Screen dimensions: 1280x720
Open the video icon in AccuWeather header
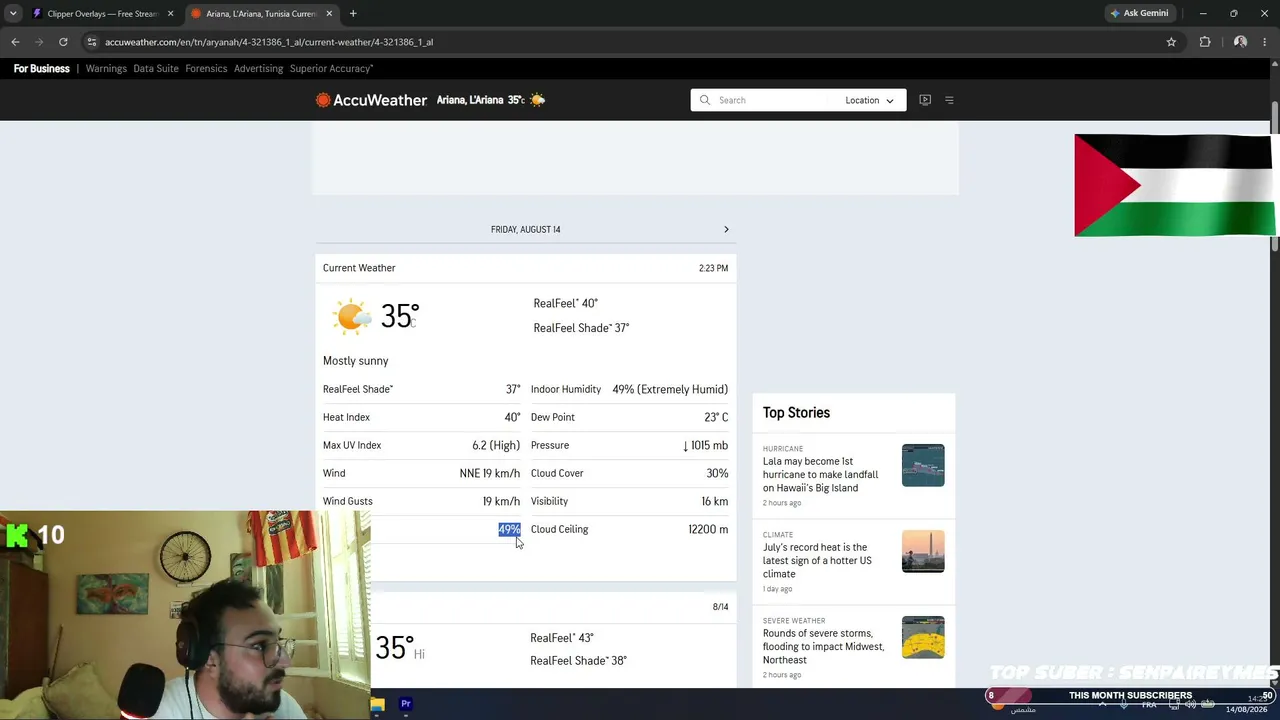click(x=925, y=100)
